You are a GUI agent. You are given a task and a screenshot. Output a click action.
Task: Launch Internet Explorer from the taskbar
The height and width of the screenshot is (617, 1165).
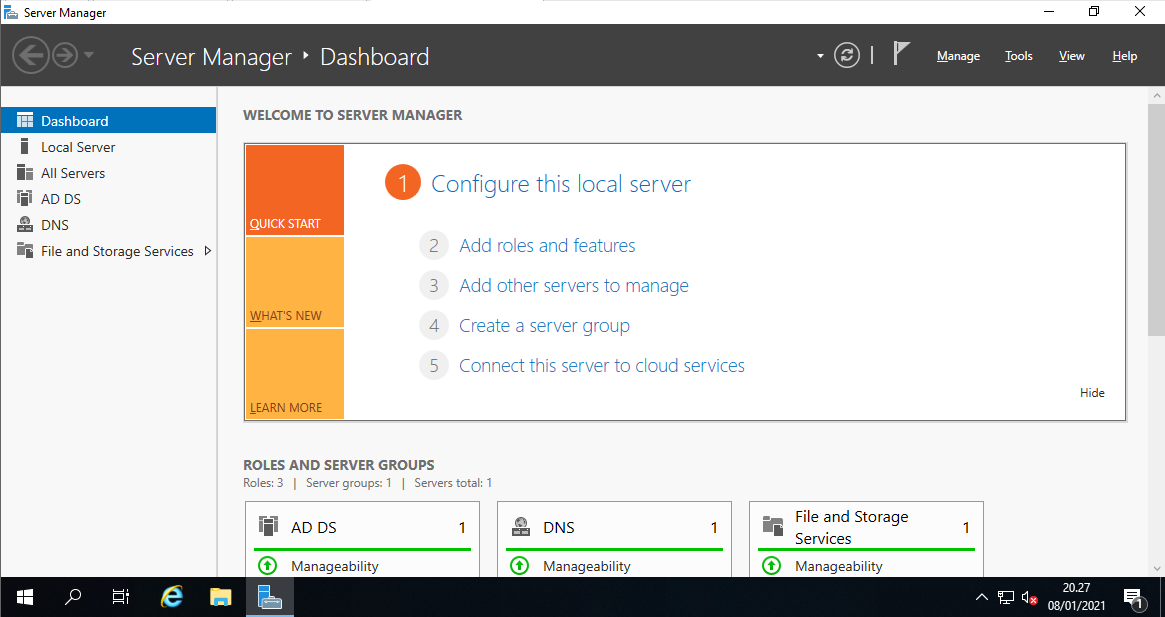coord(171,597)
